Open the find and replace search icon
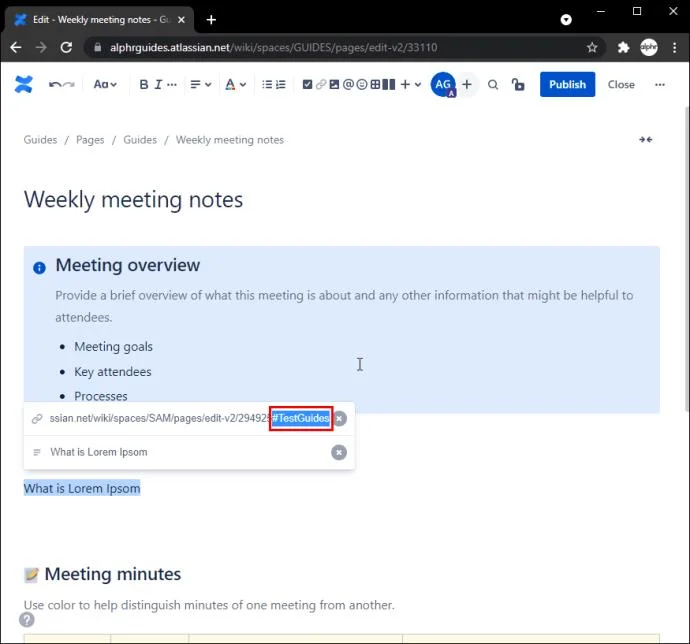 click(x=493, y=85)
